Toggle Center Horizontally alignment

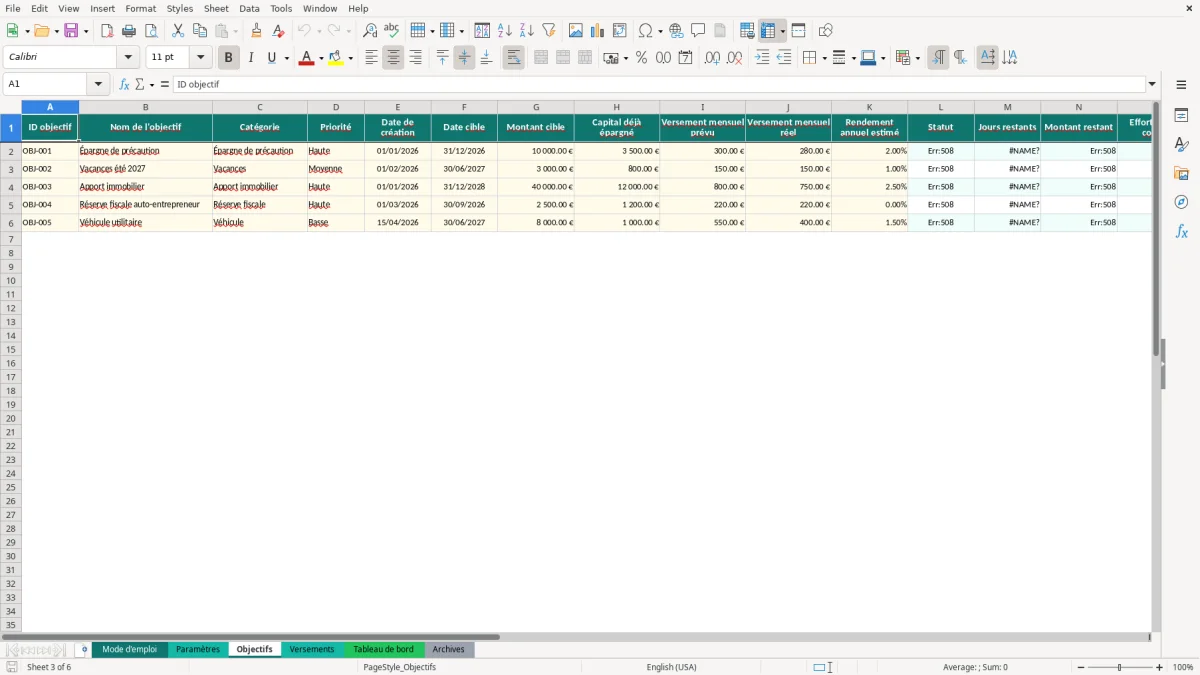pyautogui.click(x=393, y=58)
